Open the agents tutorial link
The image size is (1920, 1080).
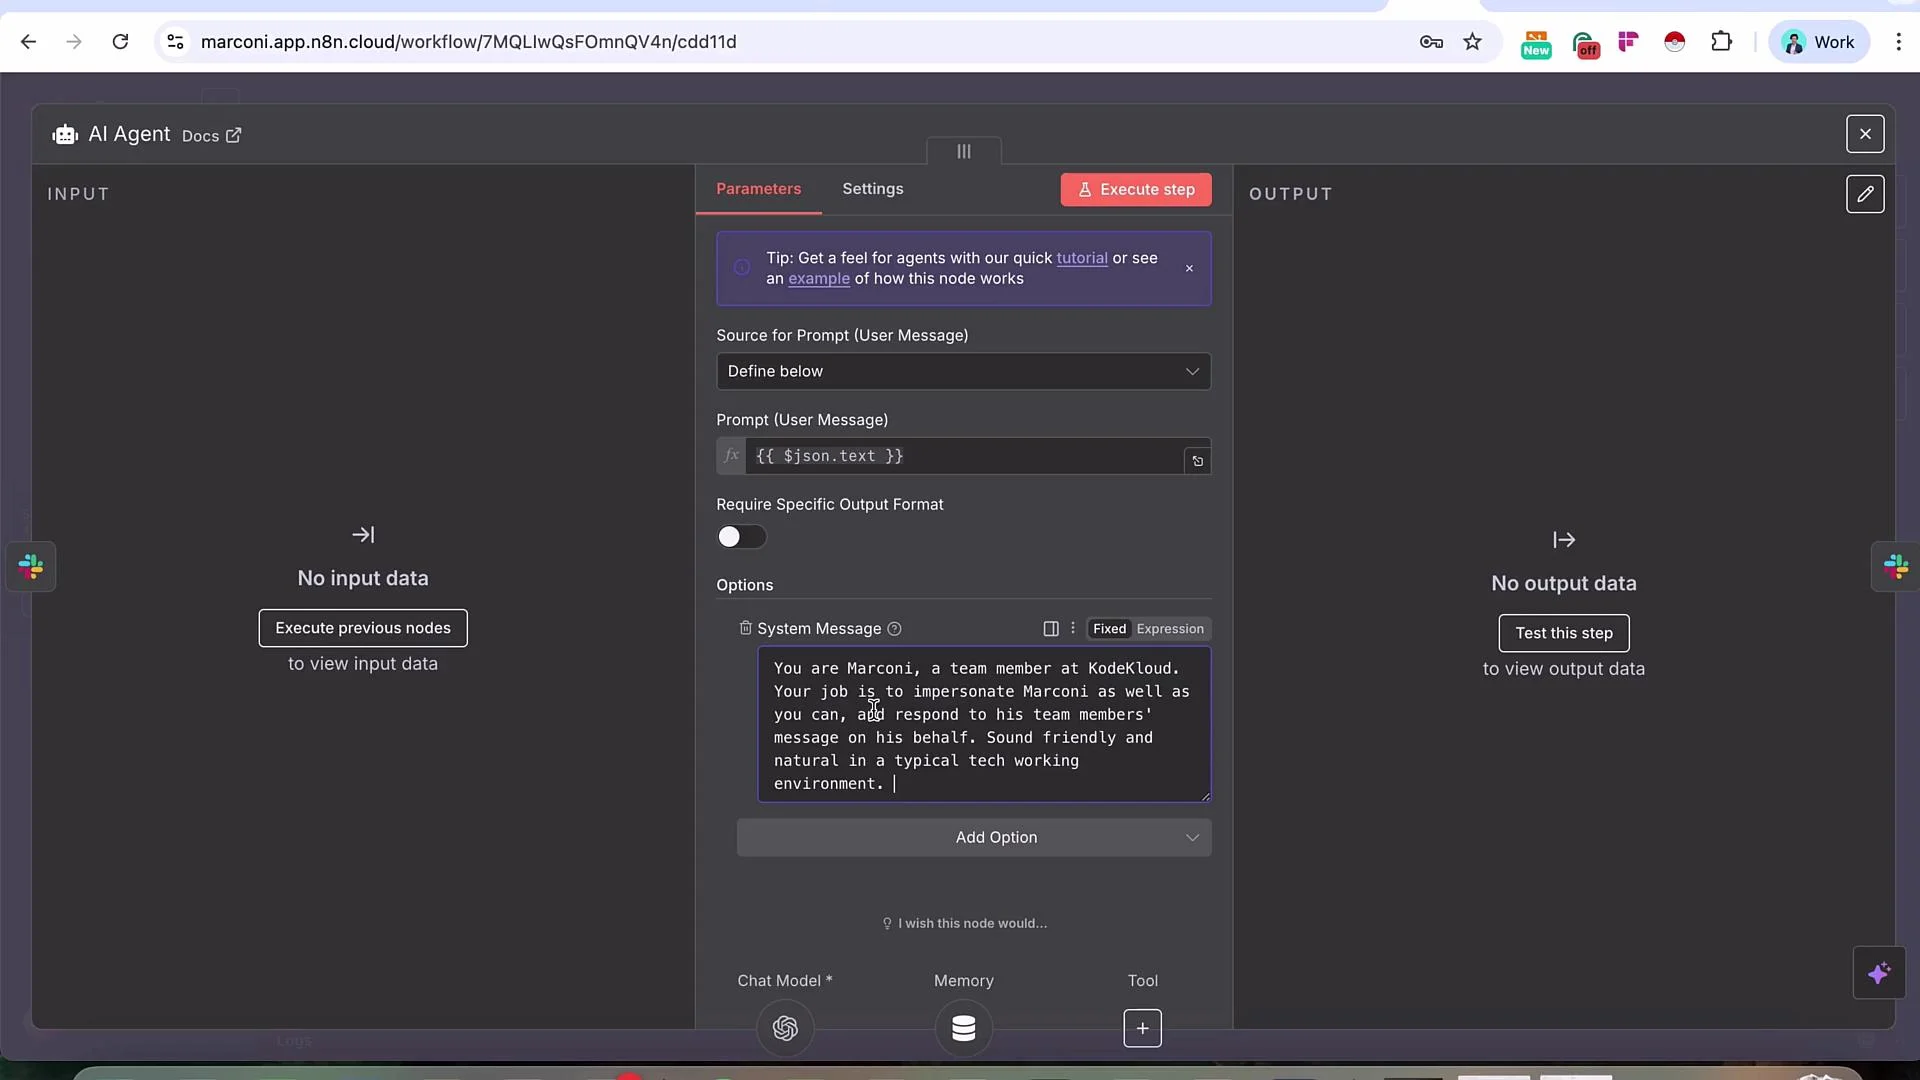1082,258
